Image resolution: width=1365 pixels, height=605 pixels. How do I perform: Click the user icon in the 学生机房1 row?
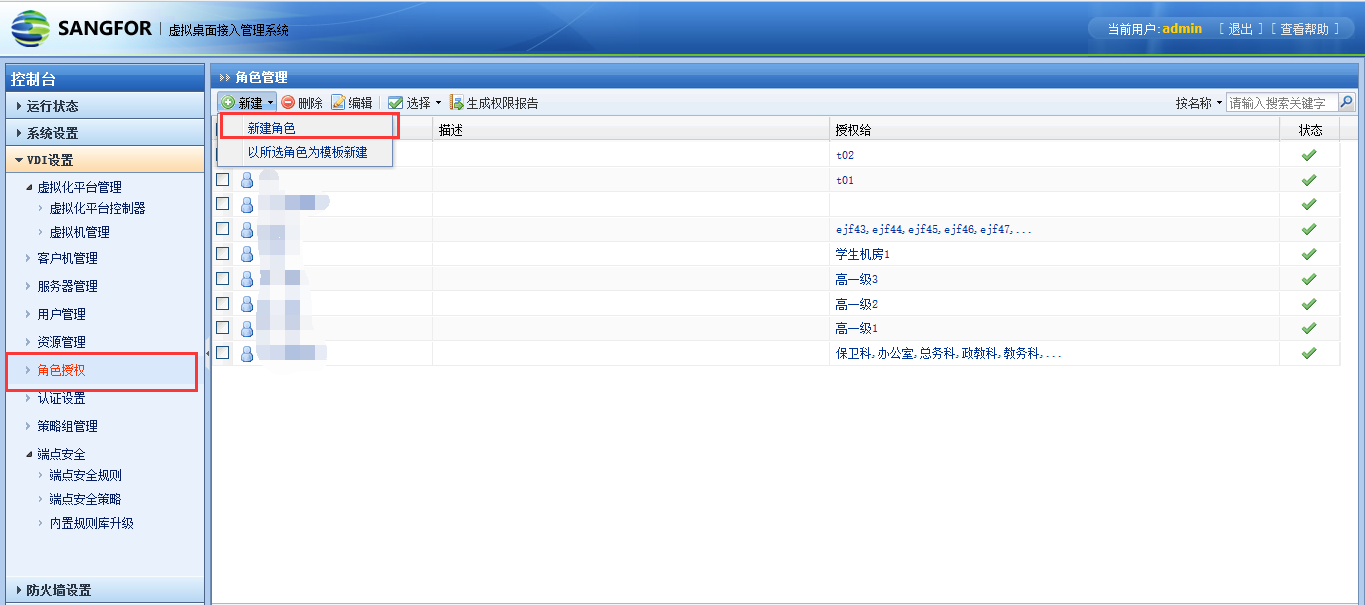pos(247,254)
